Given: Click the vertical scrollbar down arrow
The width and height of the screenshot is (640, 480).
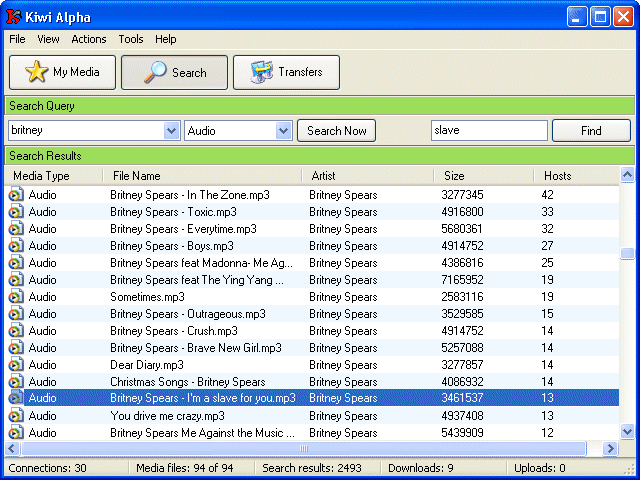Looking at the screenshot, I should coord(627,431).
